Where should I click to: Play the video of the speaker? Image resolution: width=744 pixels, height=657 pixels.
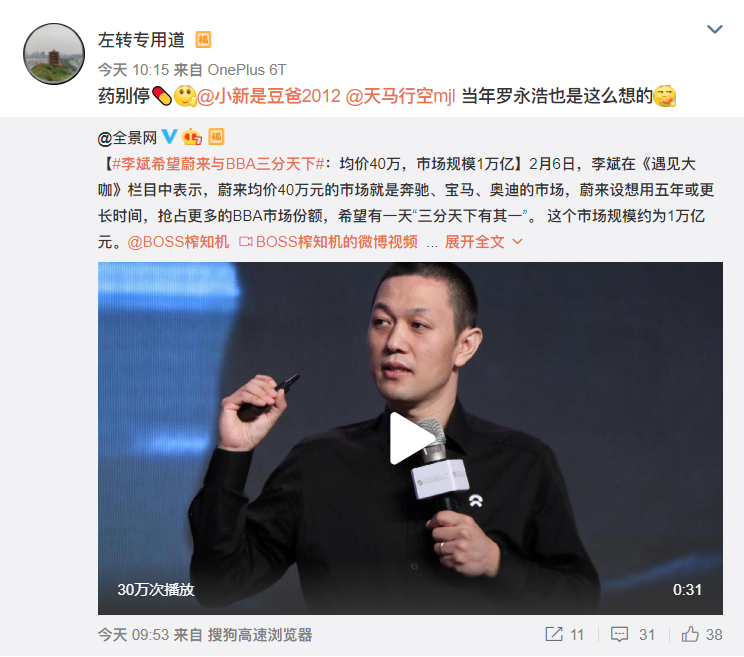[x=410, y=438]
